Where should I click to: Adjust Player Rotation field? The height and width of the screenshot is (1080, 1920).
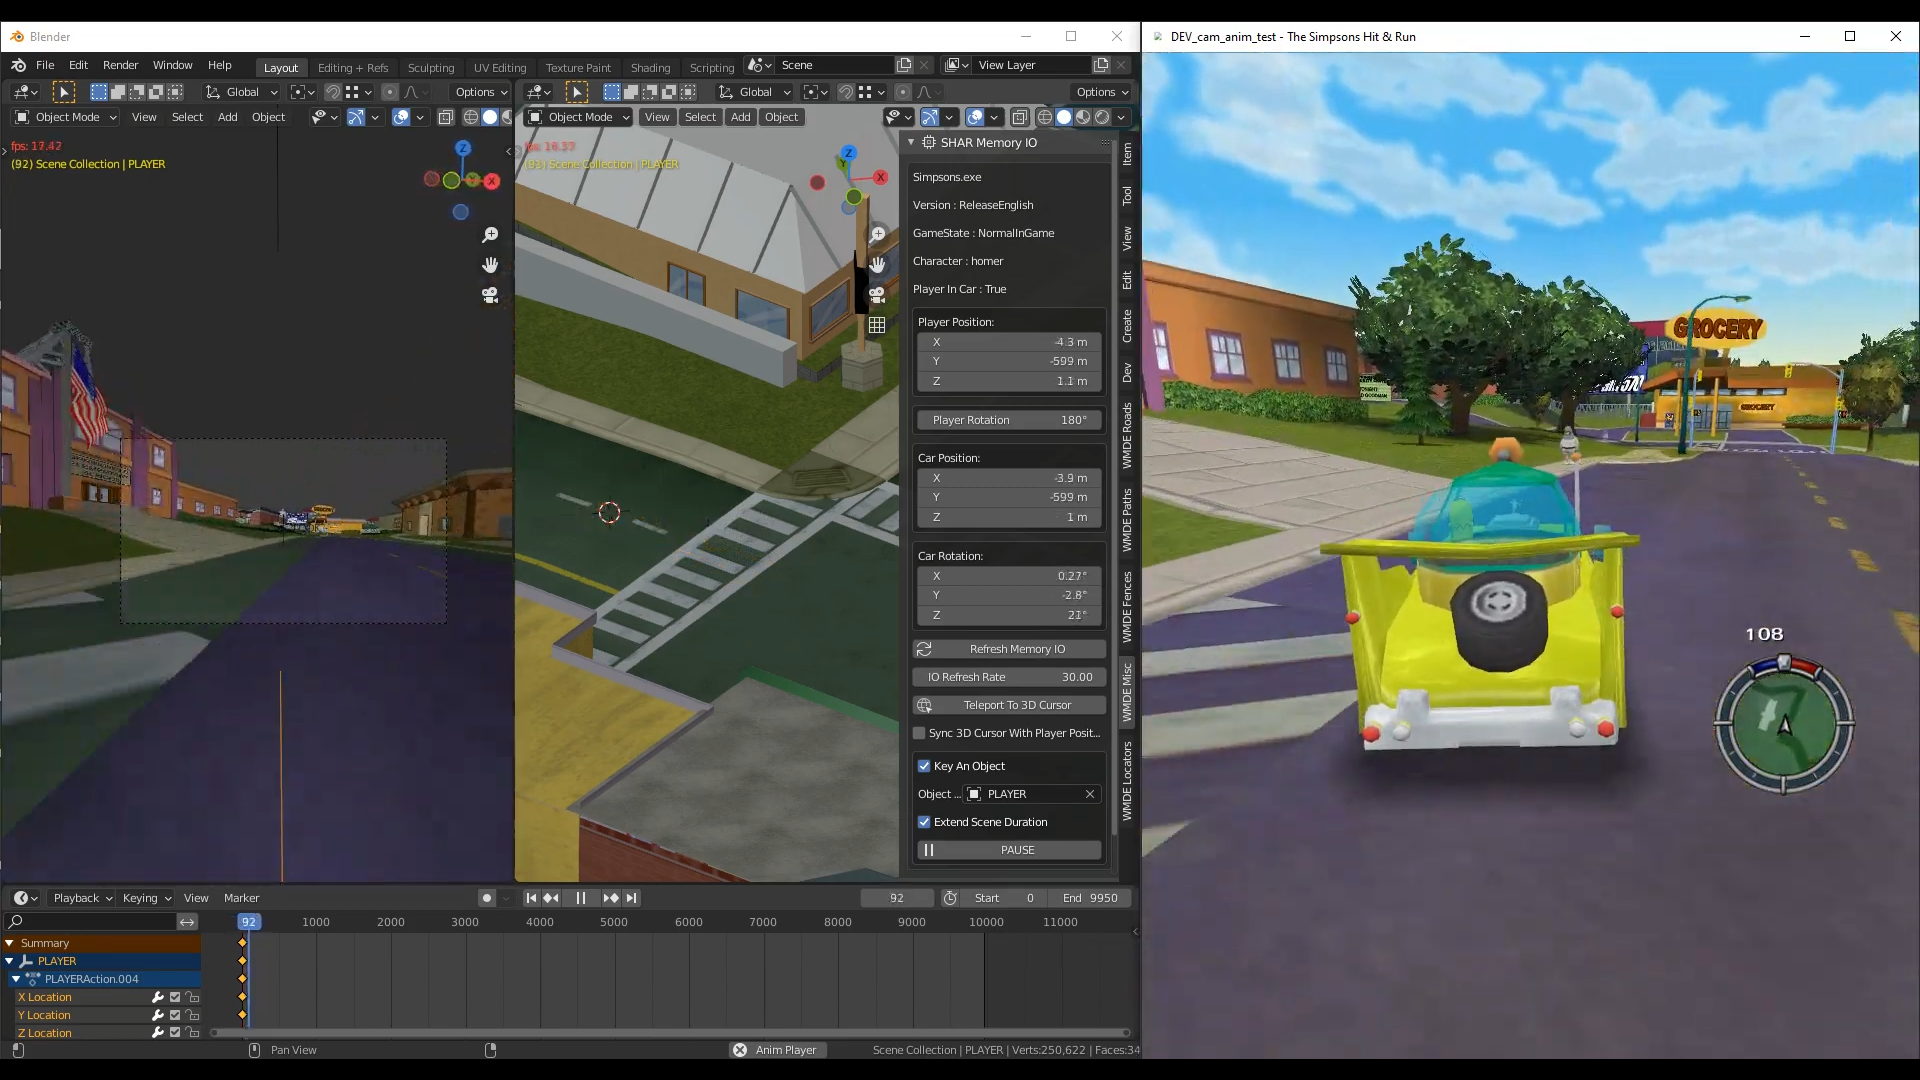1009,420
